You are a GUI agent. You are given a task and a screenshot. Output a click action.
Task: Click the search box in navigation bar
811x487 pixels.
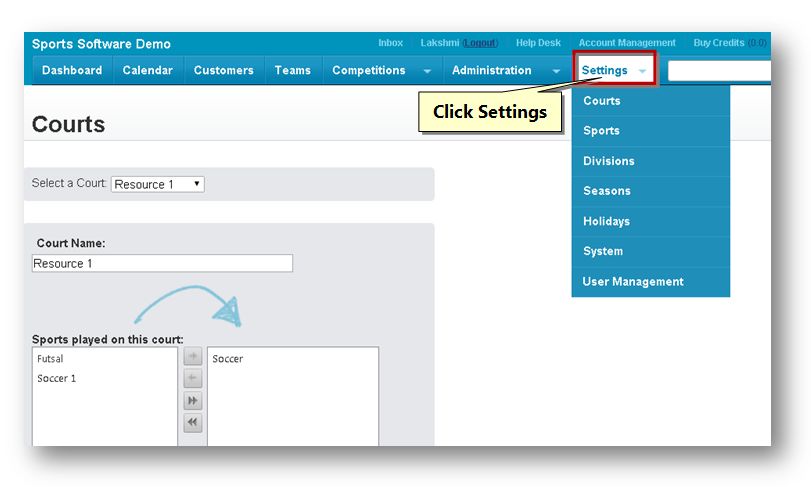719,71
